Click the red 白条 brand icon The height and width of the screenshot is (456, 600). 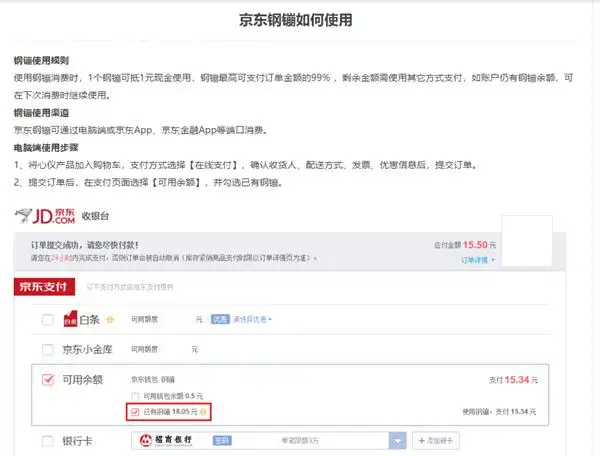70,319
